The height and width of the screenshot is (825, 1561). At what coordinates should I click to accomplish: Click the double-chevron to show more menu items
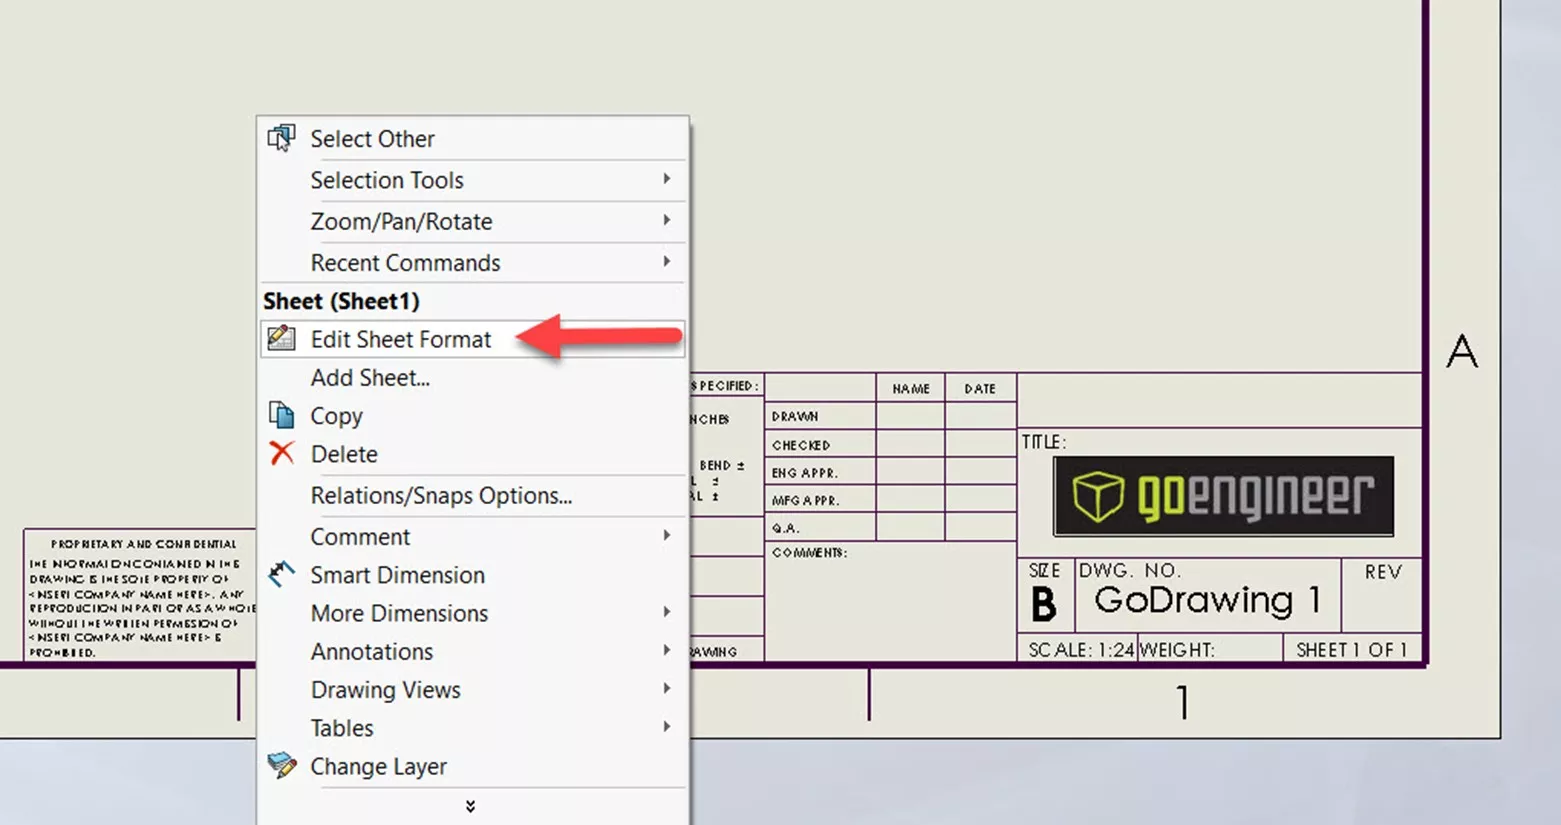pos(469,805)
